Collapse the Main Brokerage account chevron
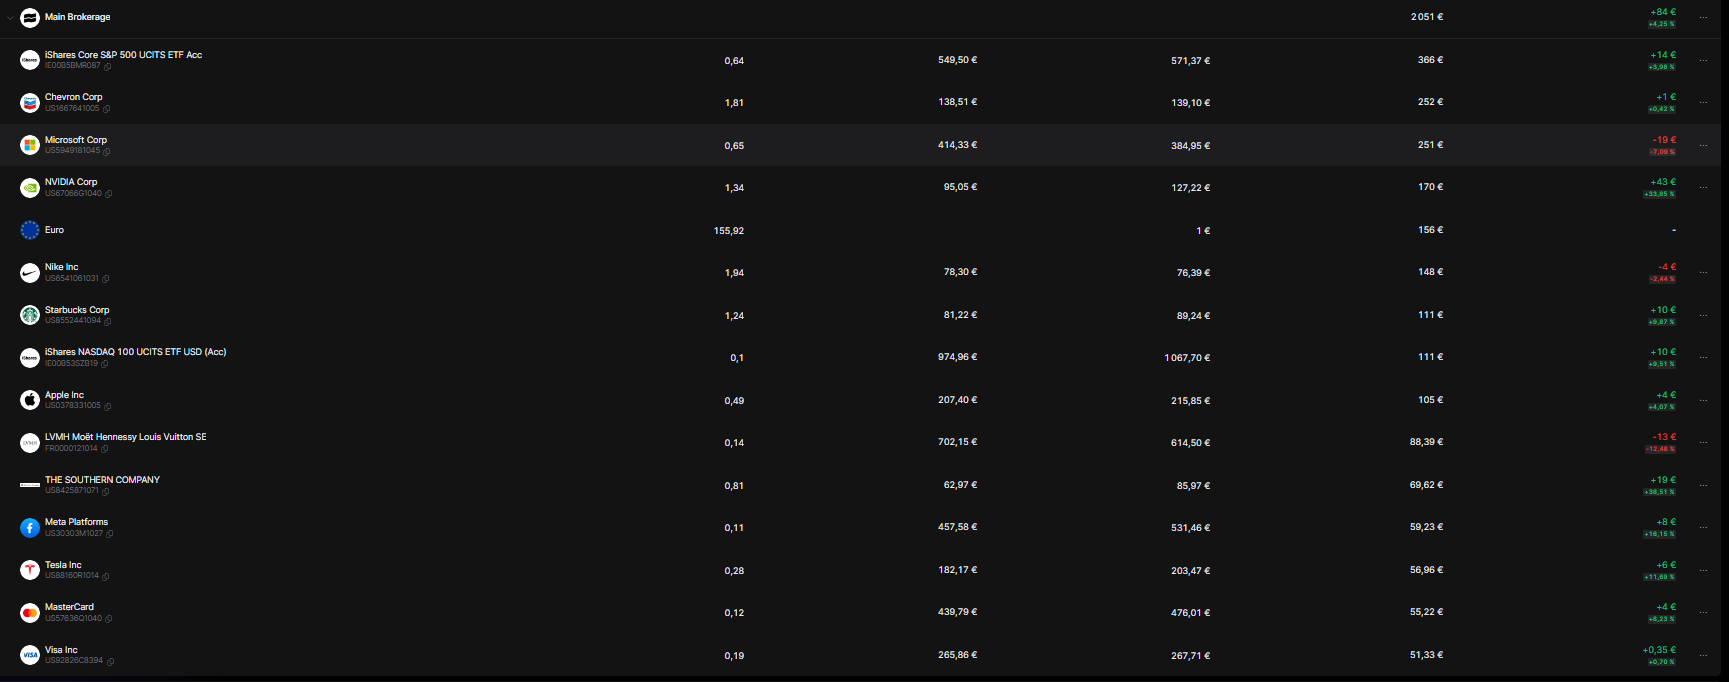 (x=10, y=18)
